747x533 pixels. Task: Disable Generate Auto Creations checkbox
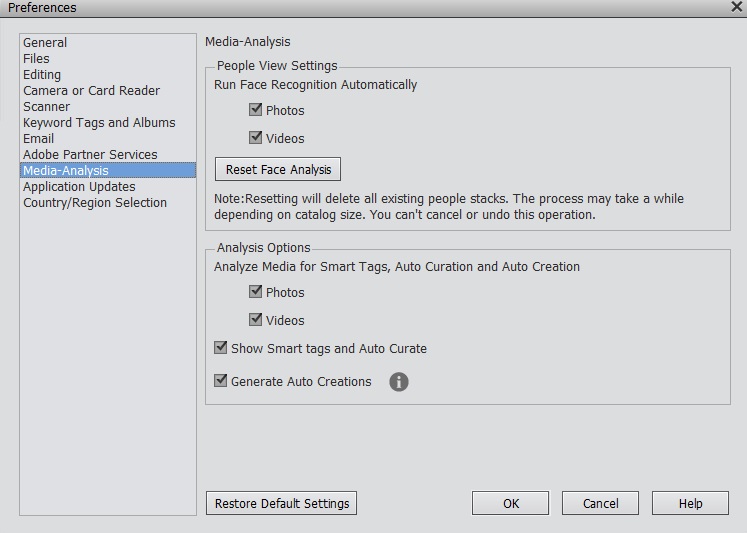tap(221, 381)
